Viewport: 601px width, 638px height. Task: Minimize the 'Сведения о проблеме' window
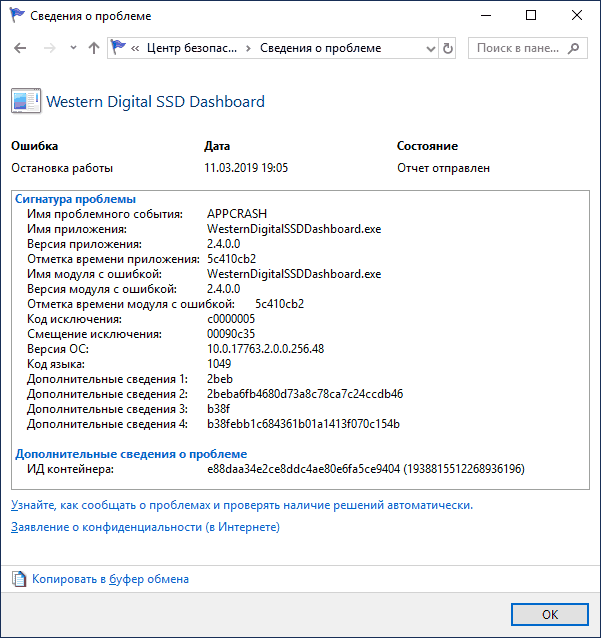click(486, 15)
